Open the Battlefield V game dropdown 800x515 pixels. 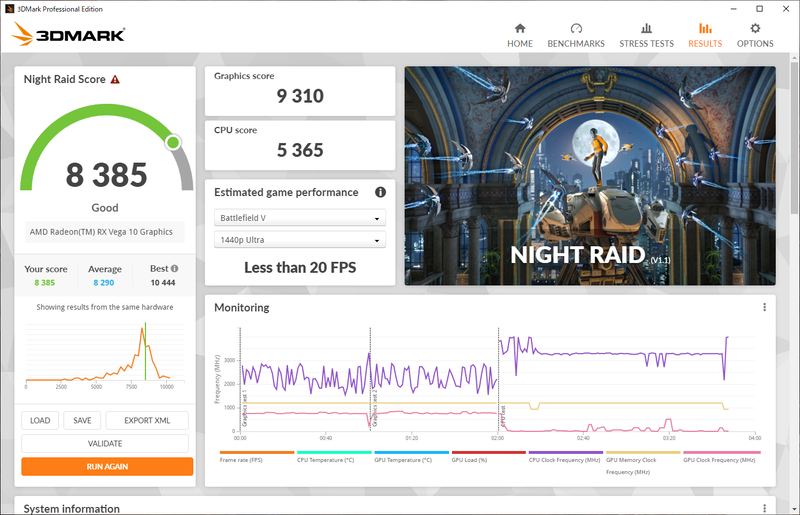click(299, 218)
